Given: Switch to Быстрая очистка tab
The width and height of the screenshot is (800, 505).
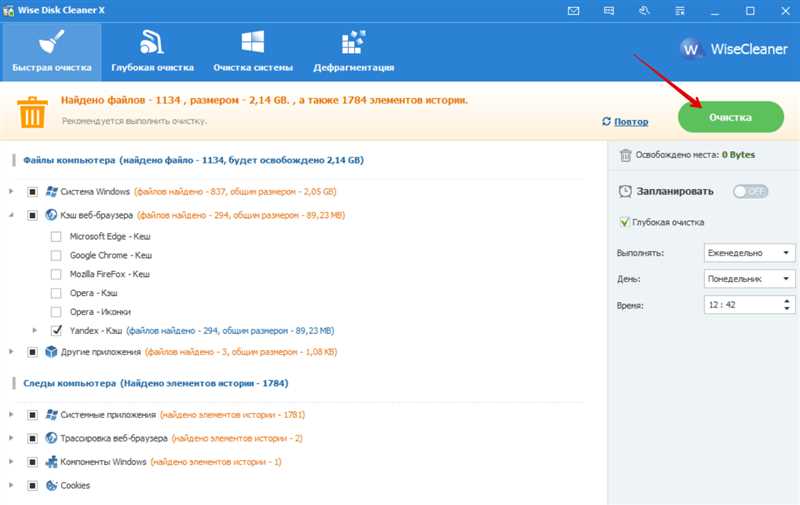Looking at the screenshot, I should pyautogui.click(x=52, y=52).
